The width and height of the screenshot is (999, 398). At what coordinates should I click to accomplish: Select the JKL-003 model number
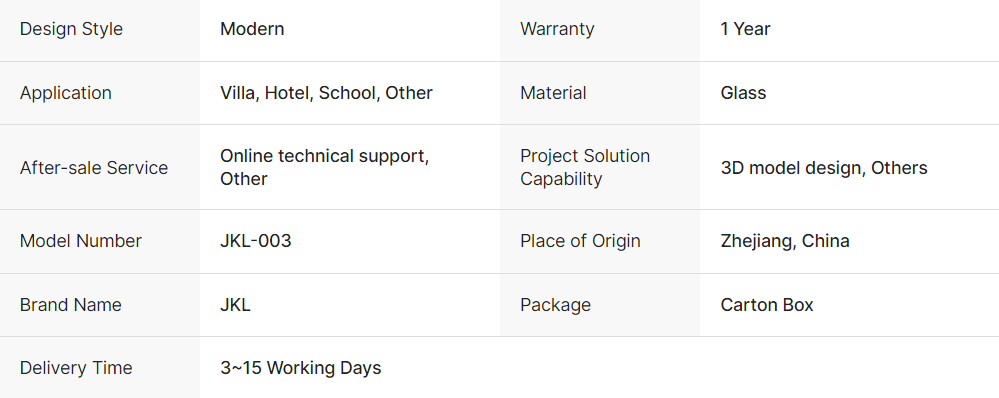pos(256,241)
